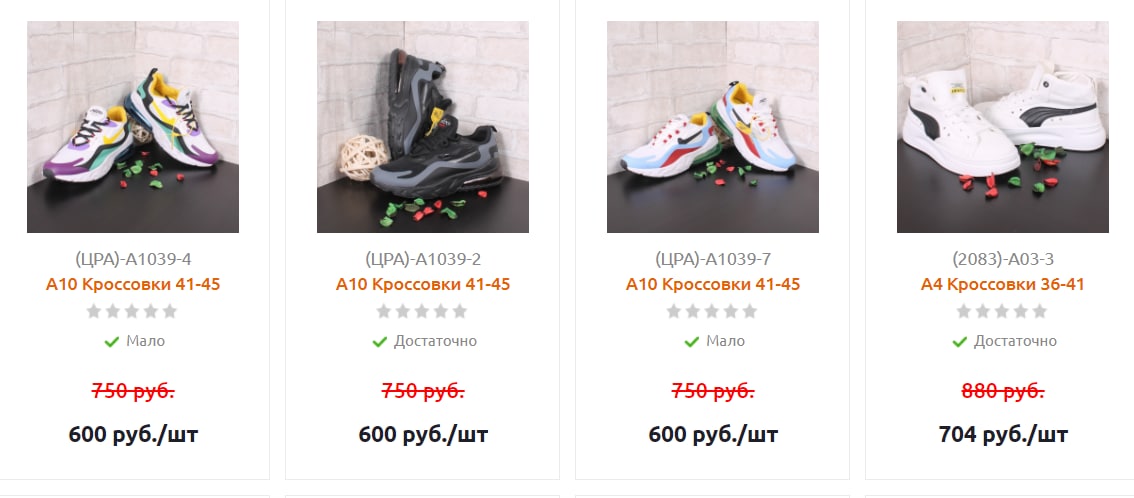Viewport: 1134px width, 498px height.
Task: Open the product link under code (ЦРА)-A1039-2
Action: pyautogui.click(x=423, y=284)
